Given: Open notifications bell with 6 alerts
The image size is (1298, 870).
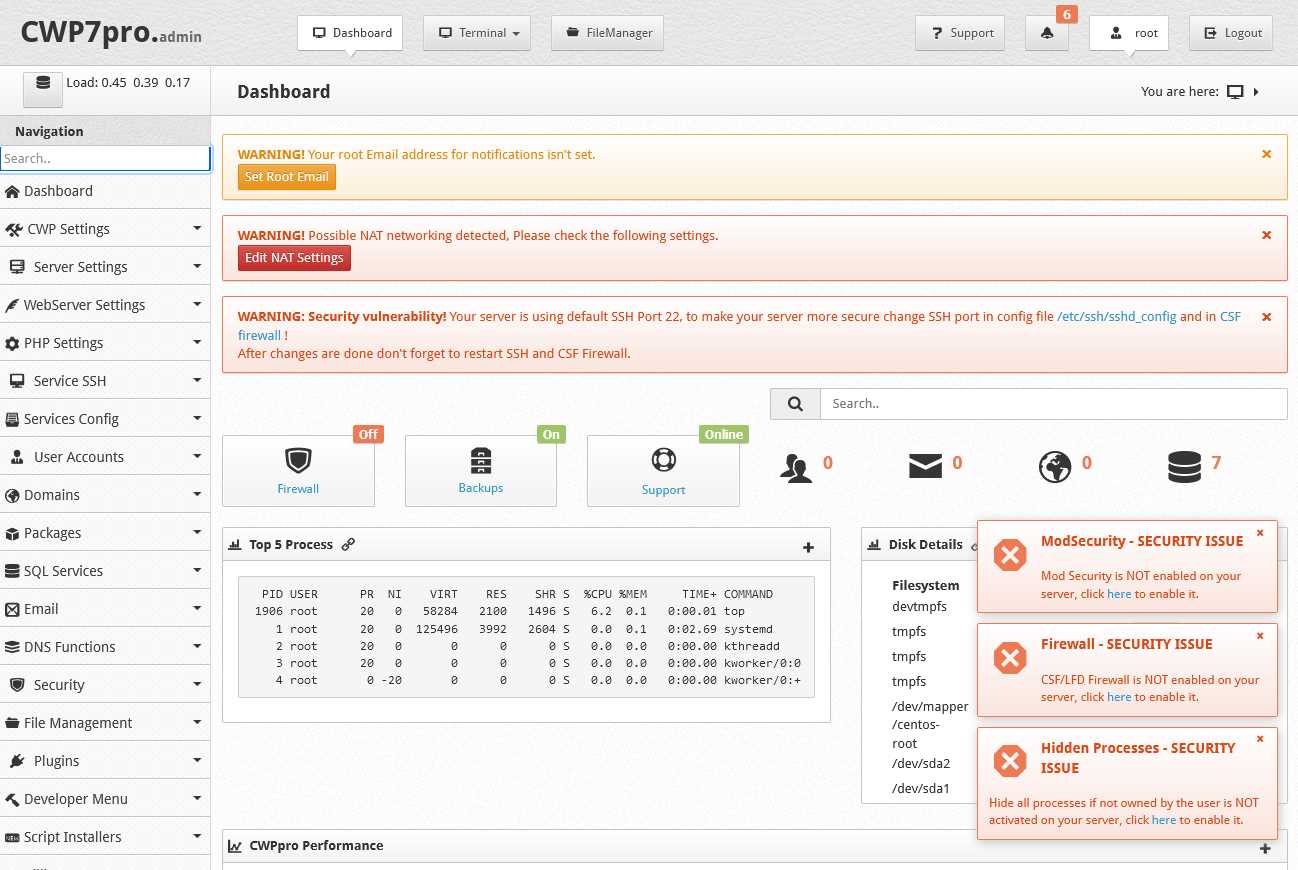Looking at the screenshot, I should (x=1047, y=33).
